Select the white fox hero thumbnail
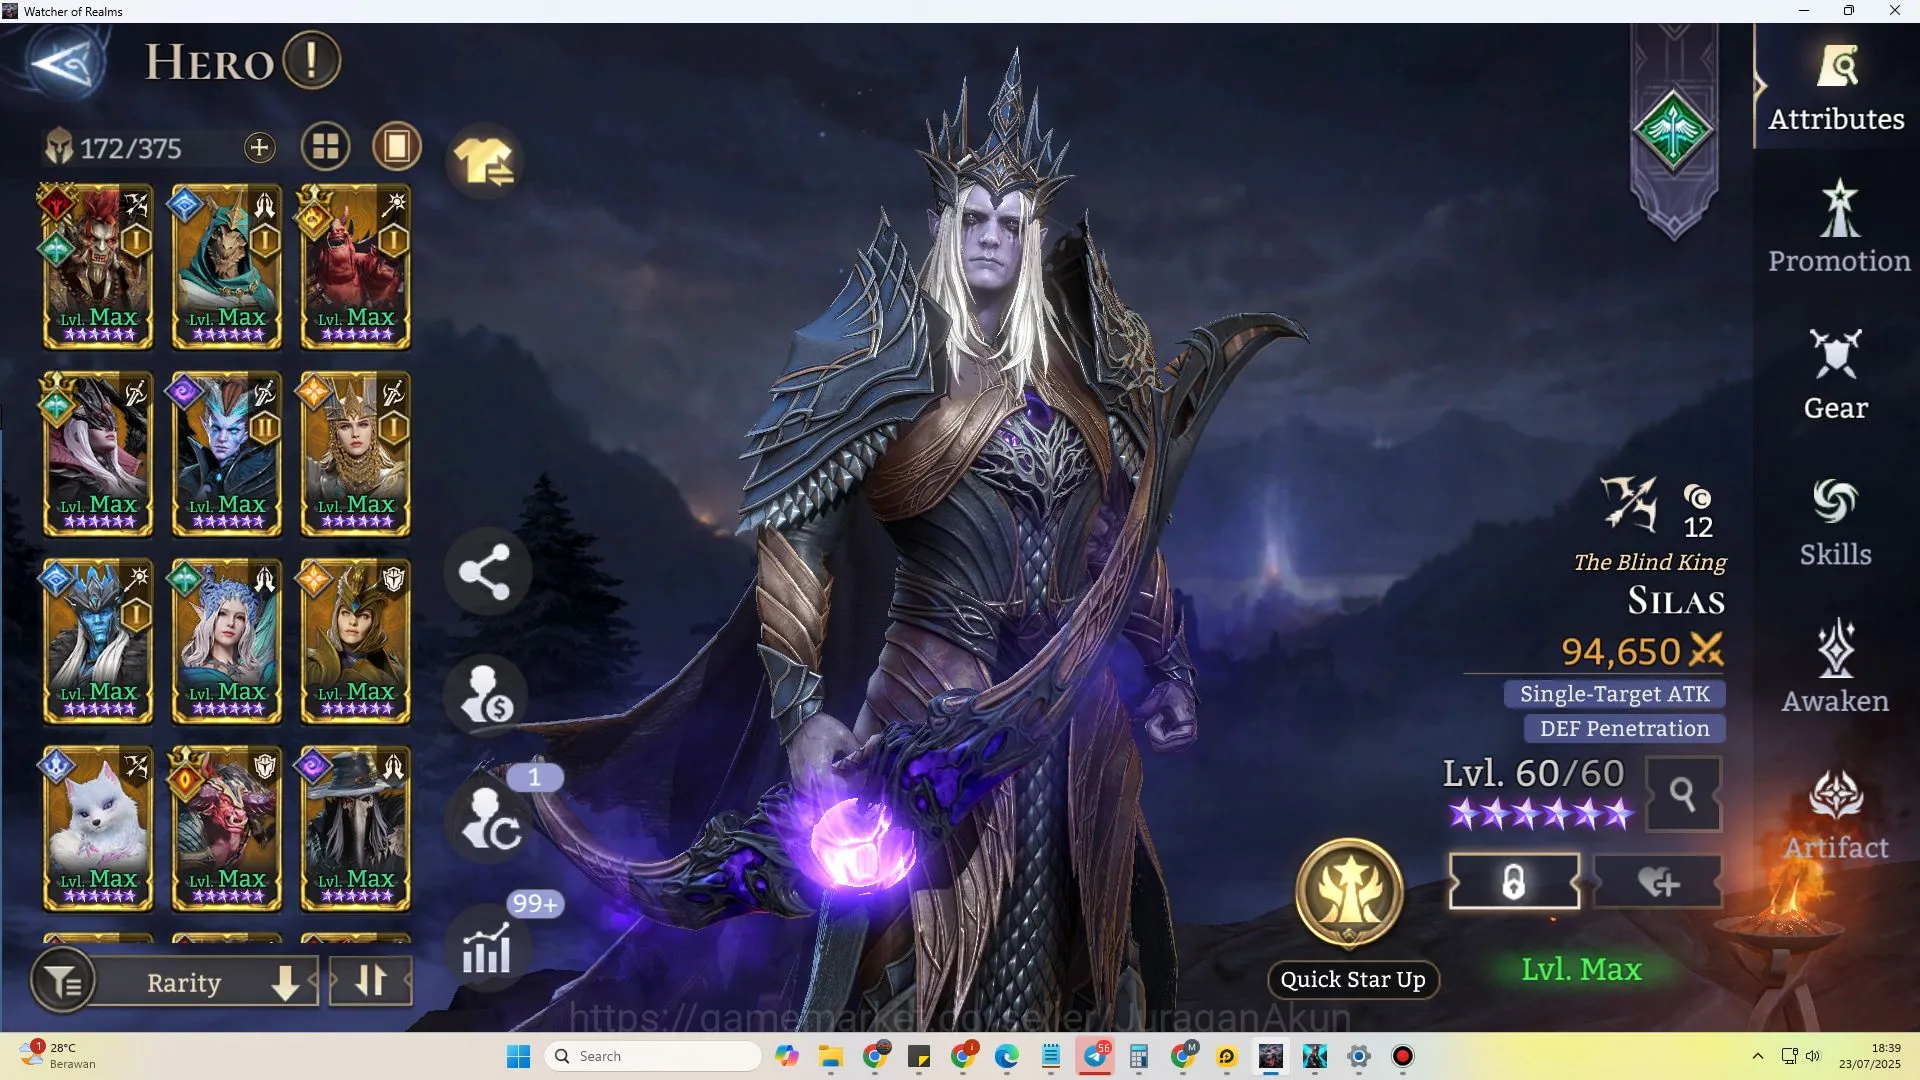This screenshot has width=1920, height=1080. point(97,829)
